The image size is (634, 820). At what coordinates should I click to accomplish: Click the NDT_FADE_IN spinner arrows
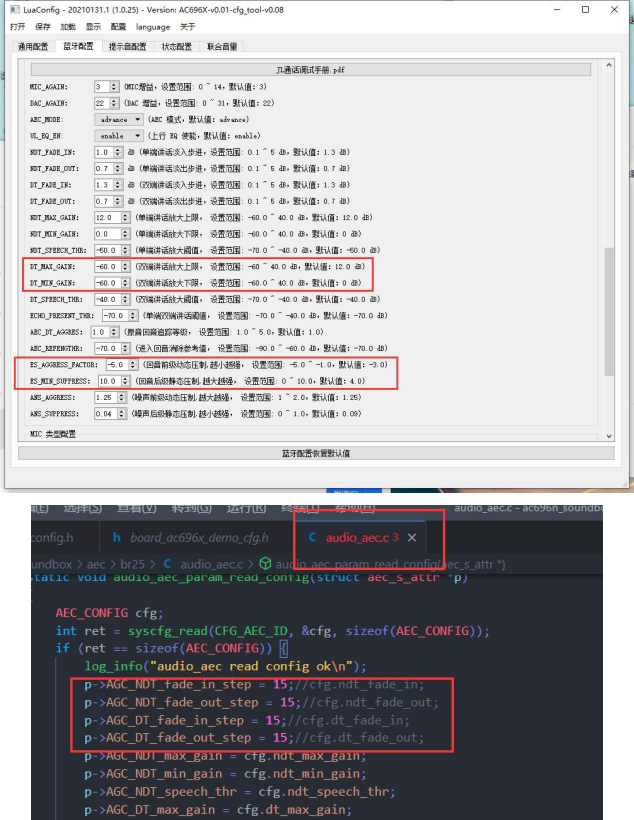[x=118, y=152]
